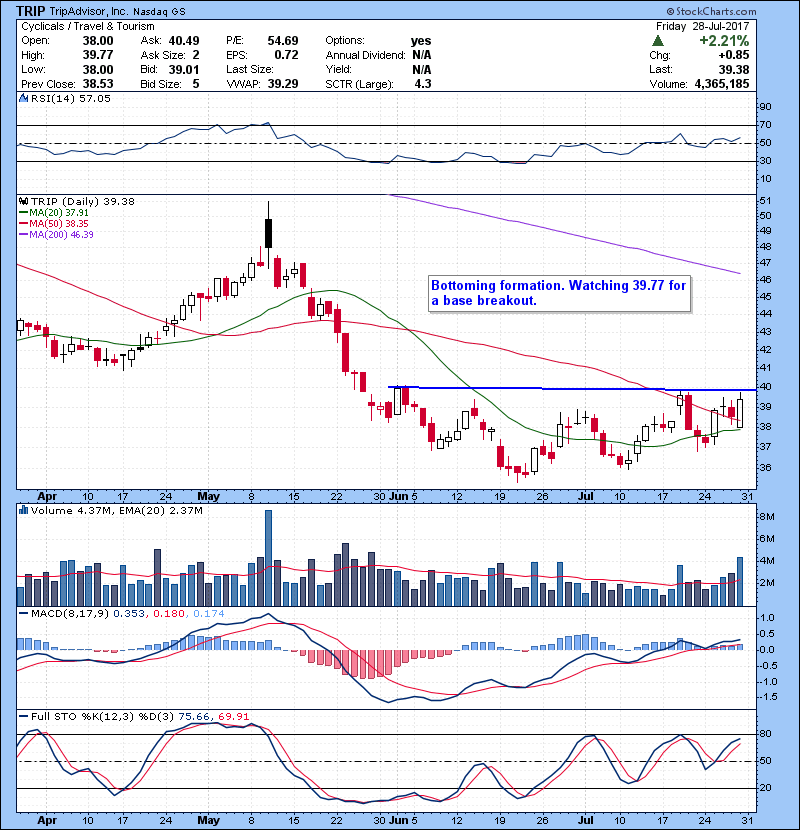The height and width of the screenshot is (830, 800).
Task: Click the Options value yes
Action: coord(421,41)
